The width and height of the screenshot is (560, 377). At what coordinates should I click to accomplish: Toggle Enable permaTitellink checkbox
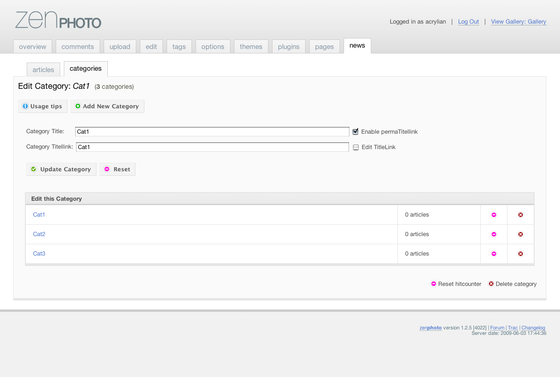coord(355,131)
